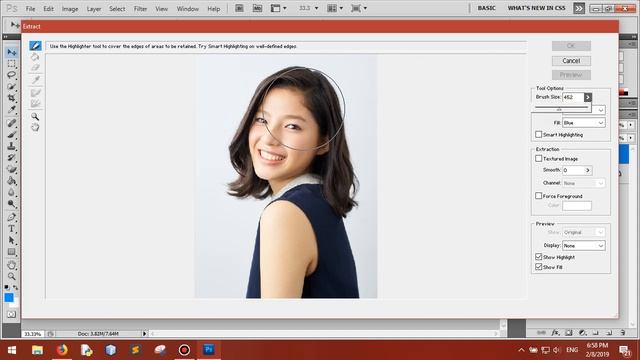Open Firefox from taskbar
640x360 pixels.
coord(62,350)
